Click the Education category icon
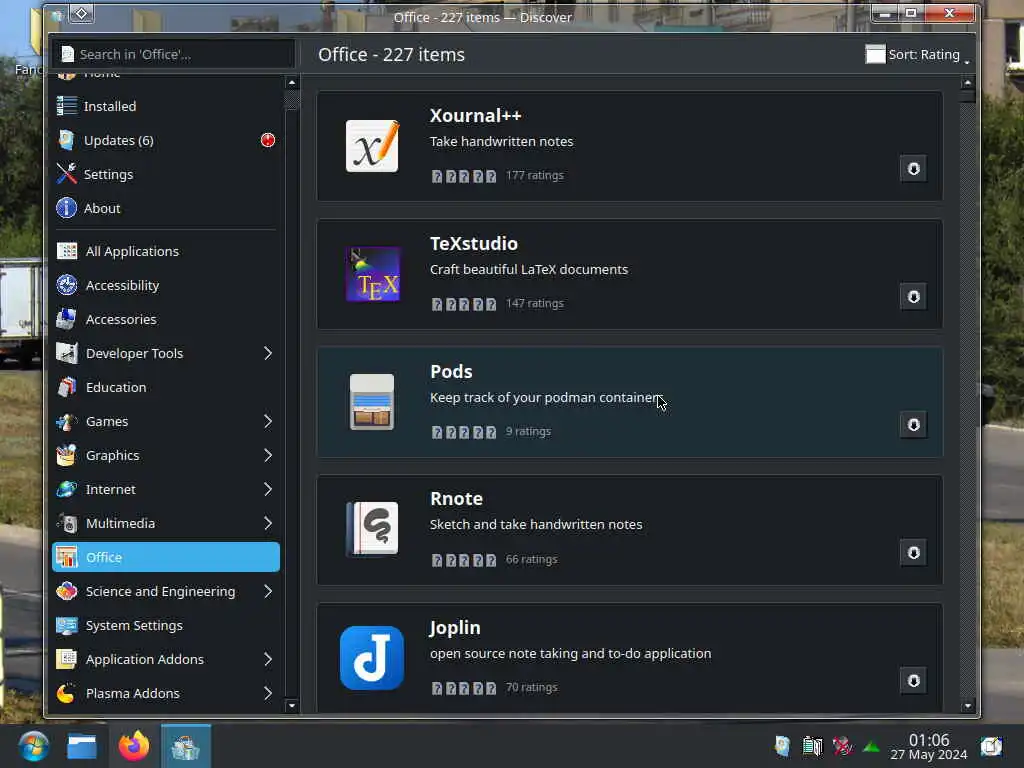 (67, 387)
